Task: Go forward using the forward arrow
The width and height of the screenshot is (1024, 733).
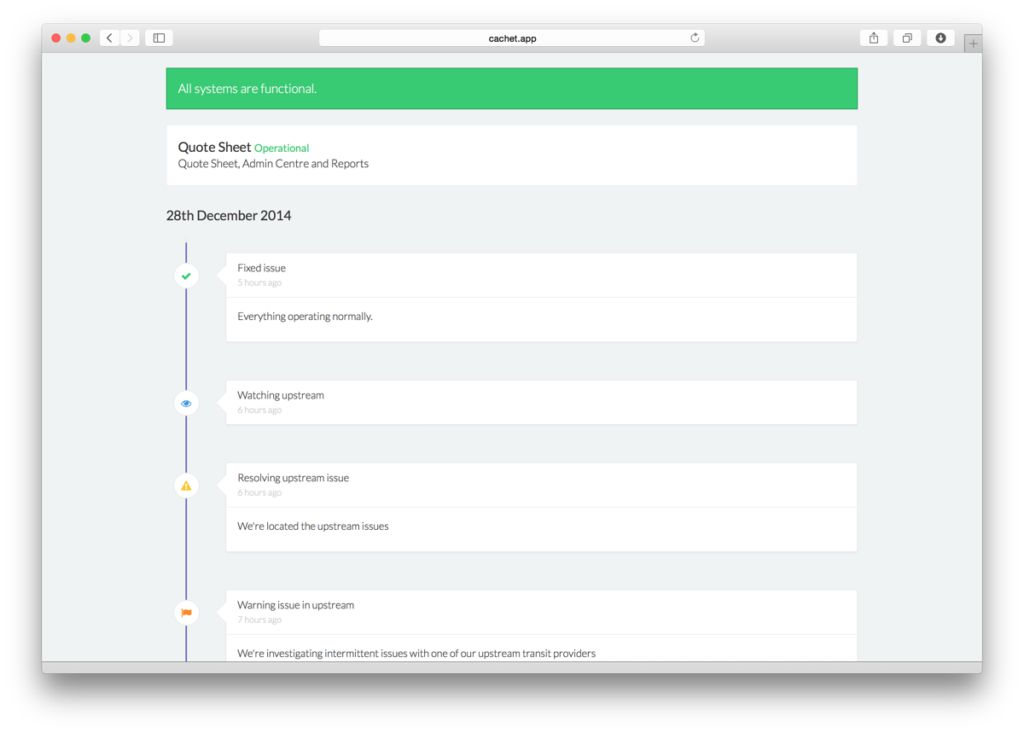Action: (x=130, y=38)
